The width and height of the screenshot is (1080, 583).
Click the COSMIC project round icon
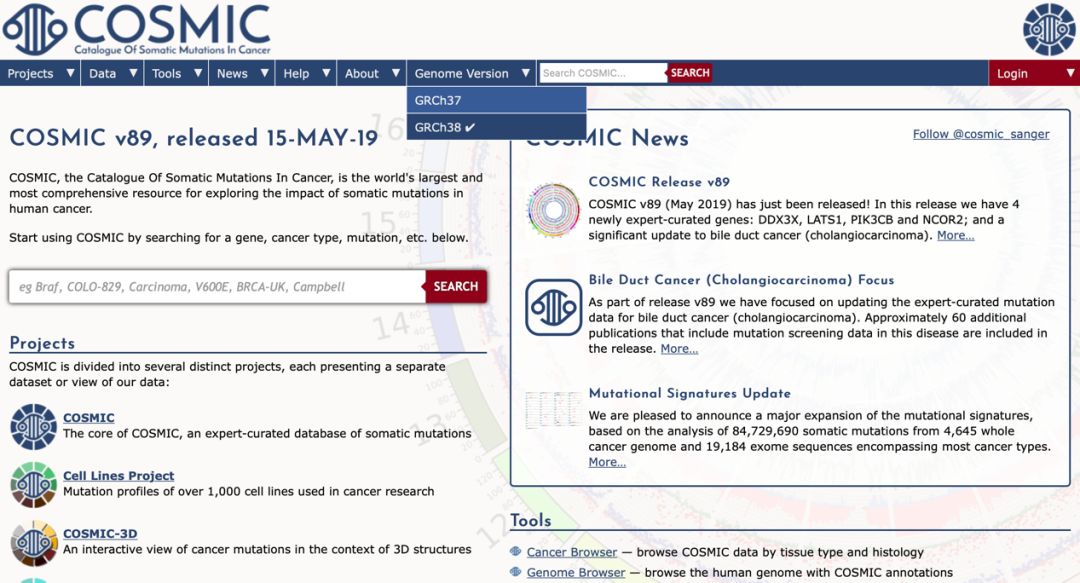[34, 427]
